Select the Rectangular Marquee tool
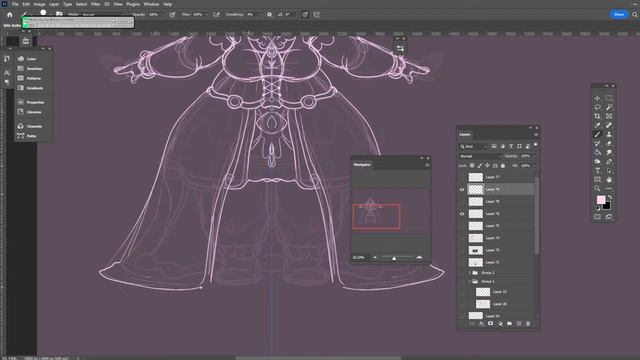Image resolution: width=640 pixels, height=360 pixels. tap(609, 98)
